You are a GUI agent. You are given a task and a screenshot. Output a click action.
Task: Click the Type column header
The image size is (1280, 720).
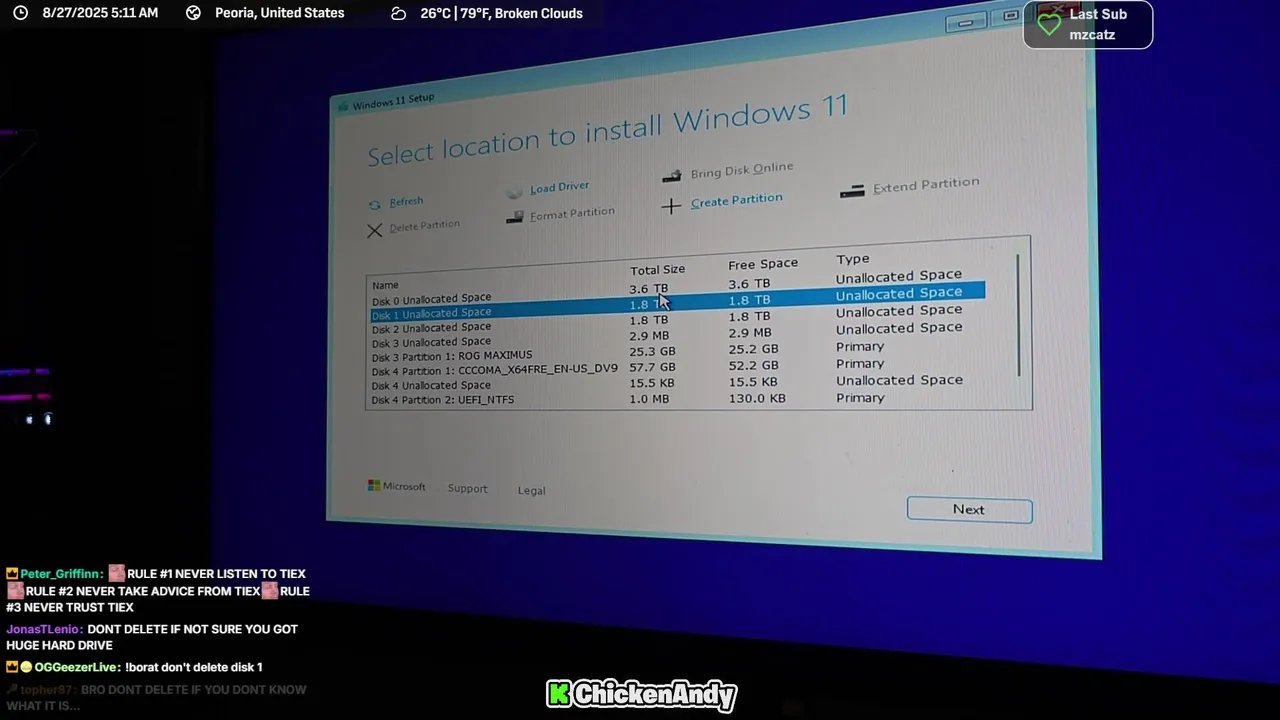tap(853, 259)
